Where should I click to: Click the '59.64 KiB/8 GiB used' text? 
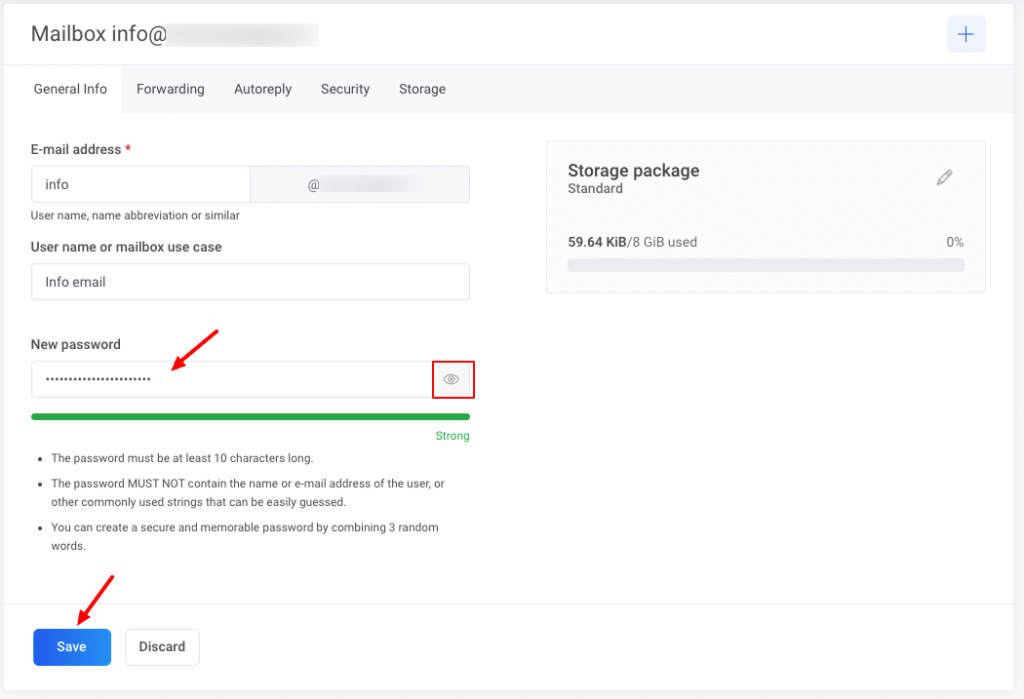coord(632,242)
